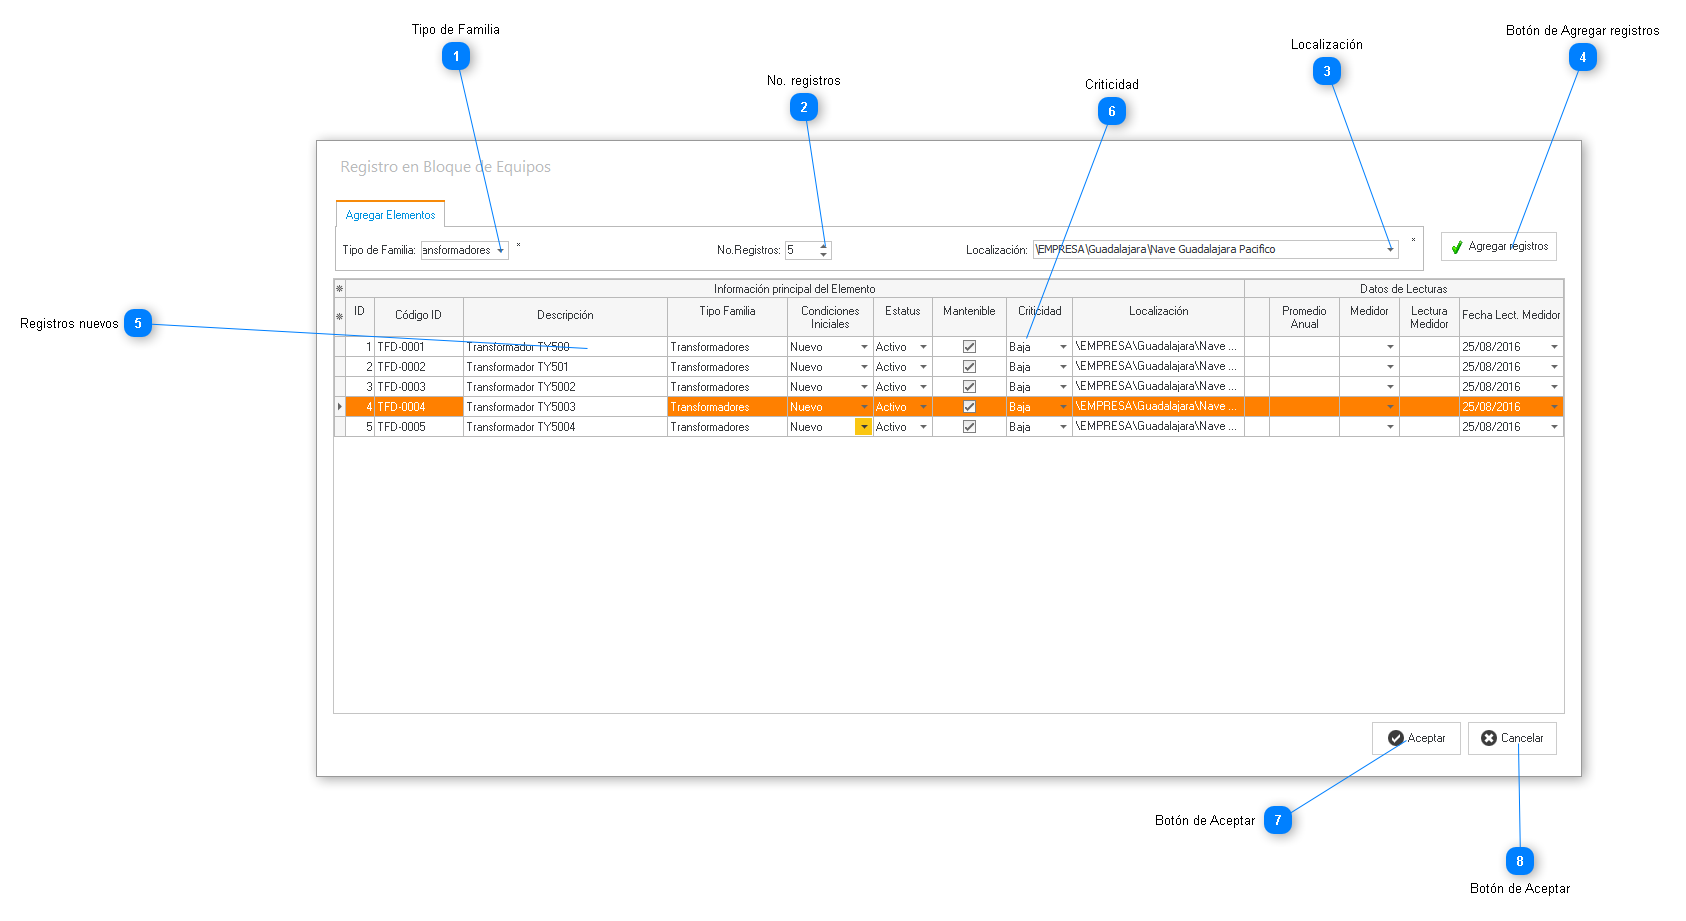
Task: Toggle Mantenible checkbox for TFD-0001
Action: coord(969,347)
